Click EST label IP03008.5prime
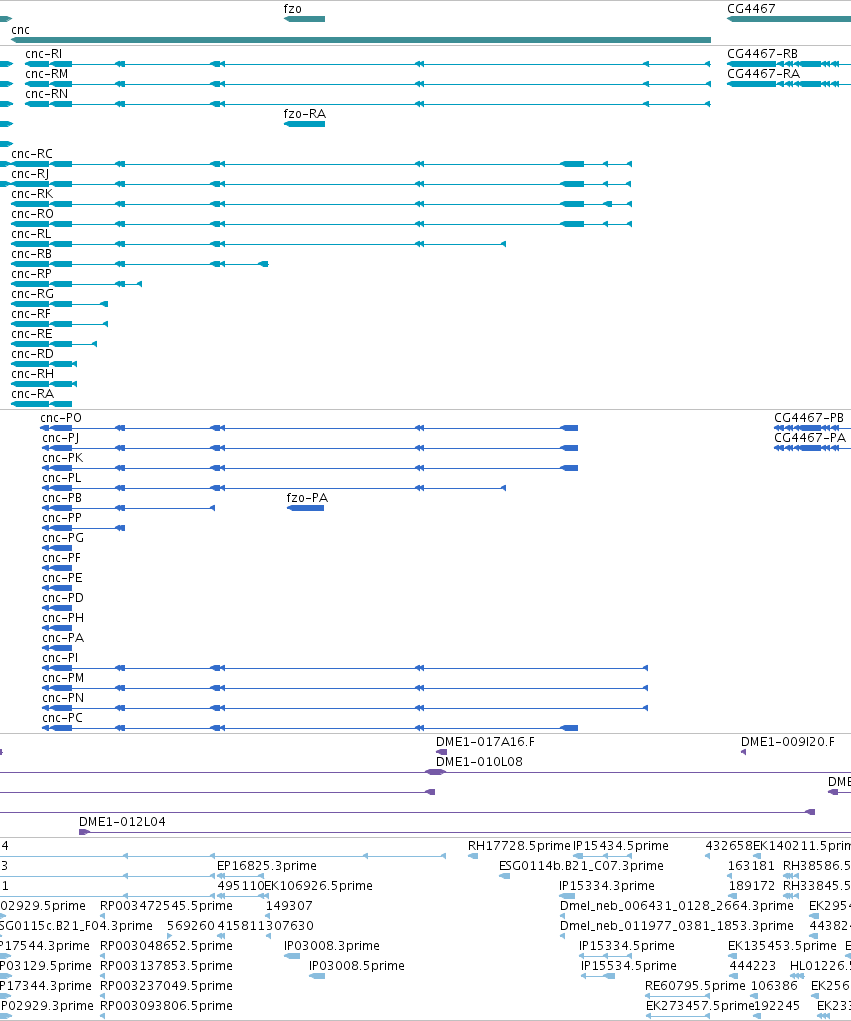 click(x=356, y=966)
